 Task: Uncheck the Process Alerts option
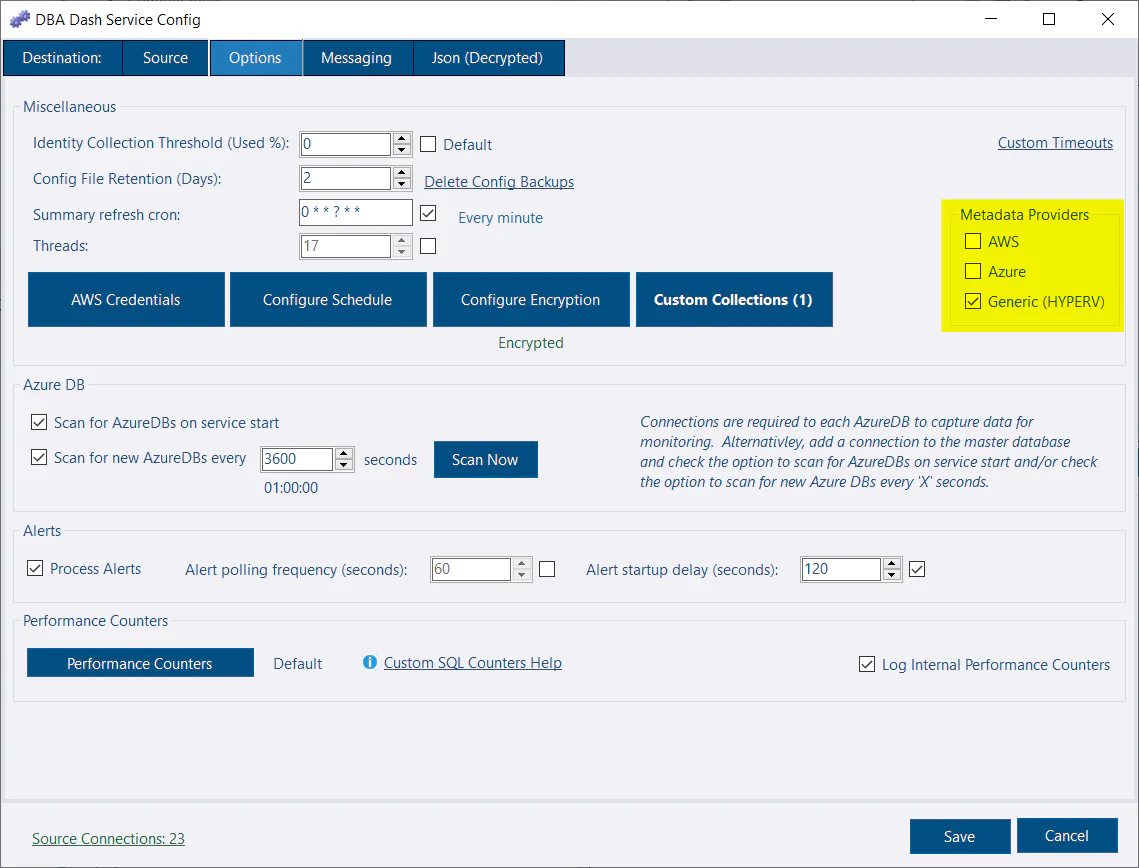point(35,568)
